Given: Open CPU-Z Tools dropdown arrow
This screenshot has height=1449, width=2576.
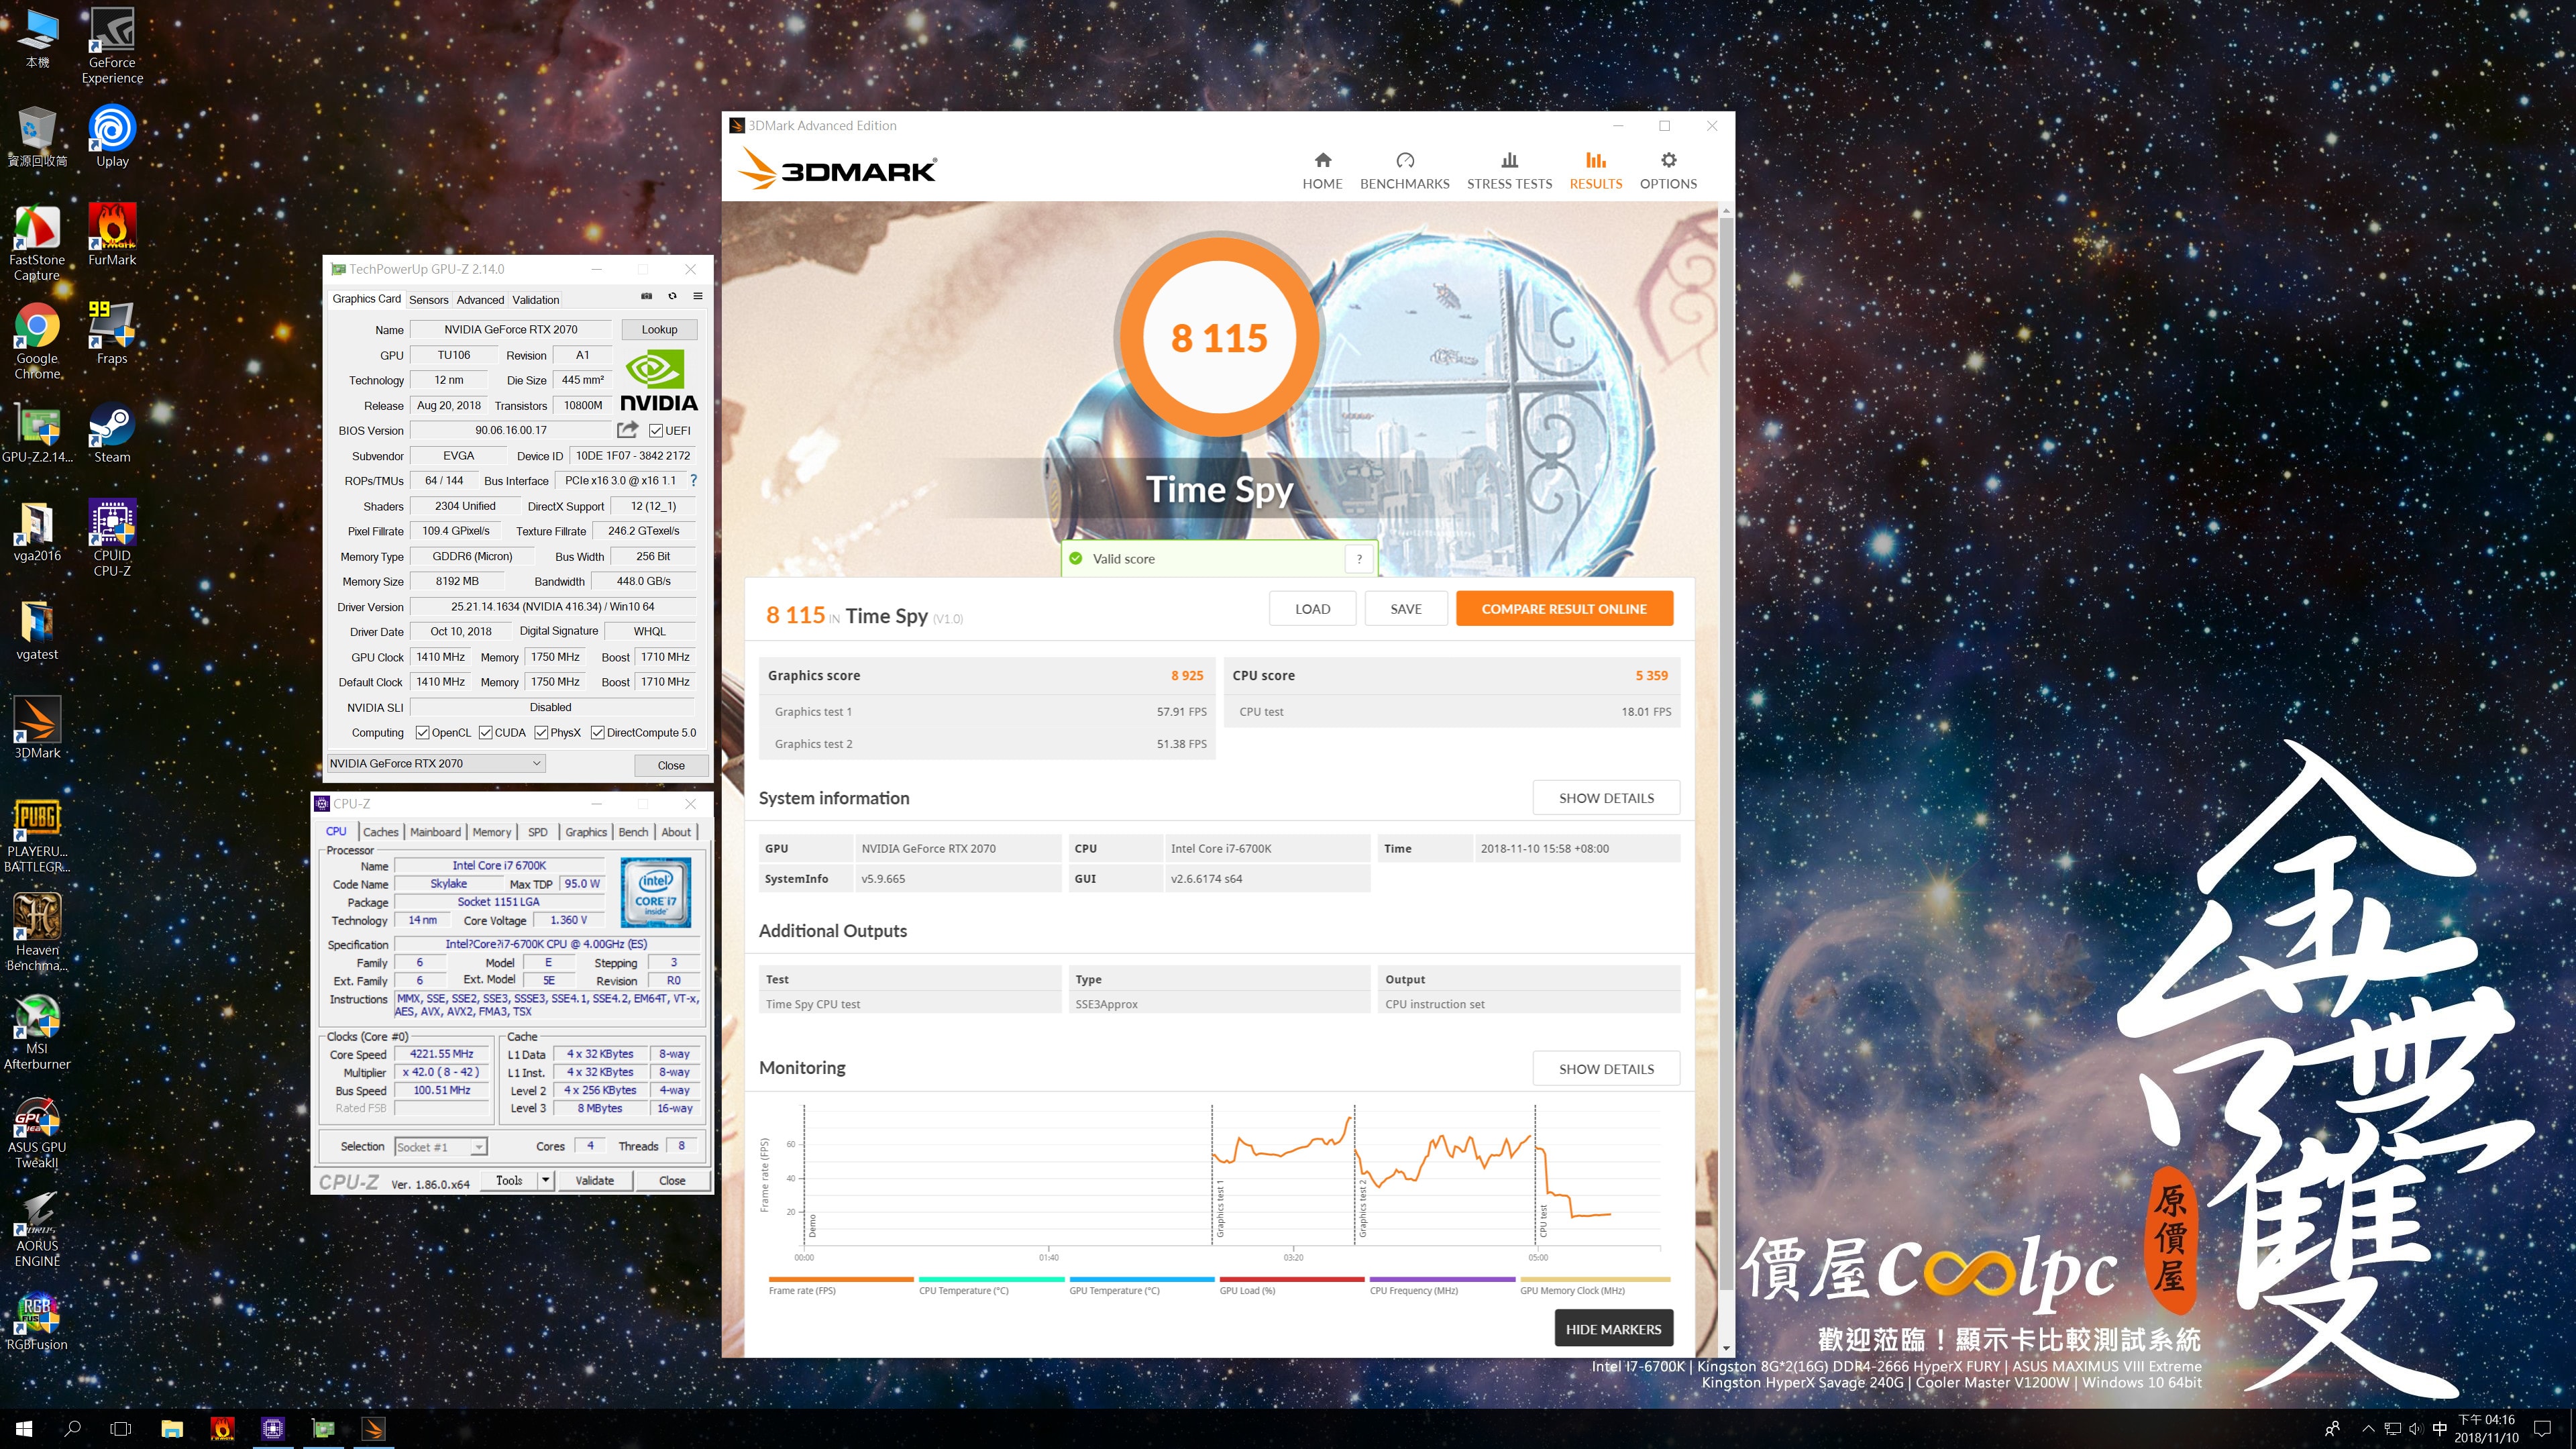Looking at the screenshot, I should coord(545,1181).
